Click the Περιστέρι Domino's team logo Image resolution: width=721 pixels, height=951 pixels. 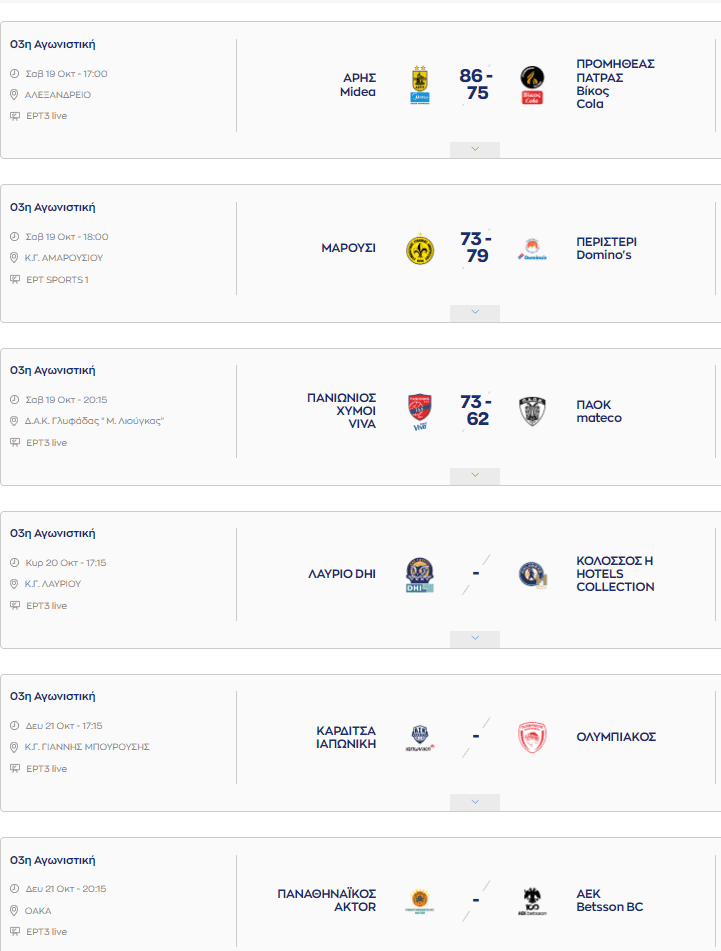(x=532, y=249)
